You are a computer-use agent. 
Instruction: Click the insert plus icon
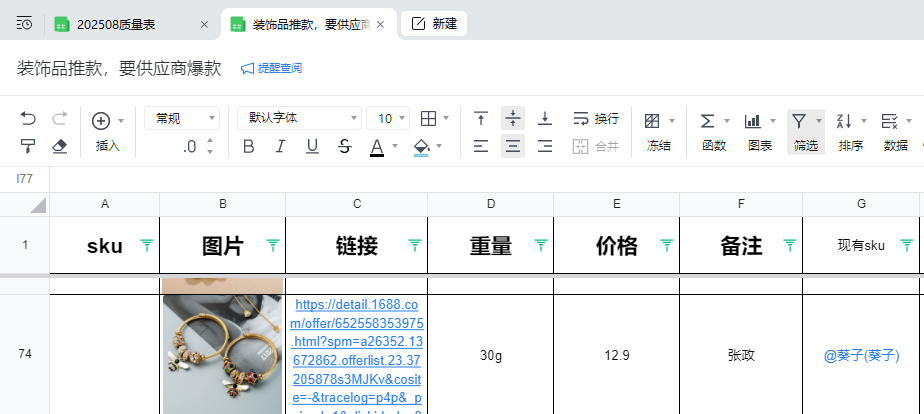[x=101, y=121]
